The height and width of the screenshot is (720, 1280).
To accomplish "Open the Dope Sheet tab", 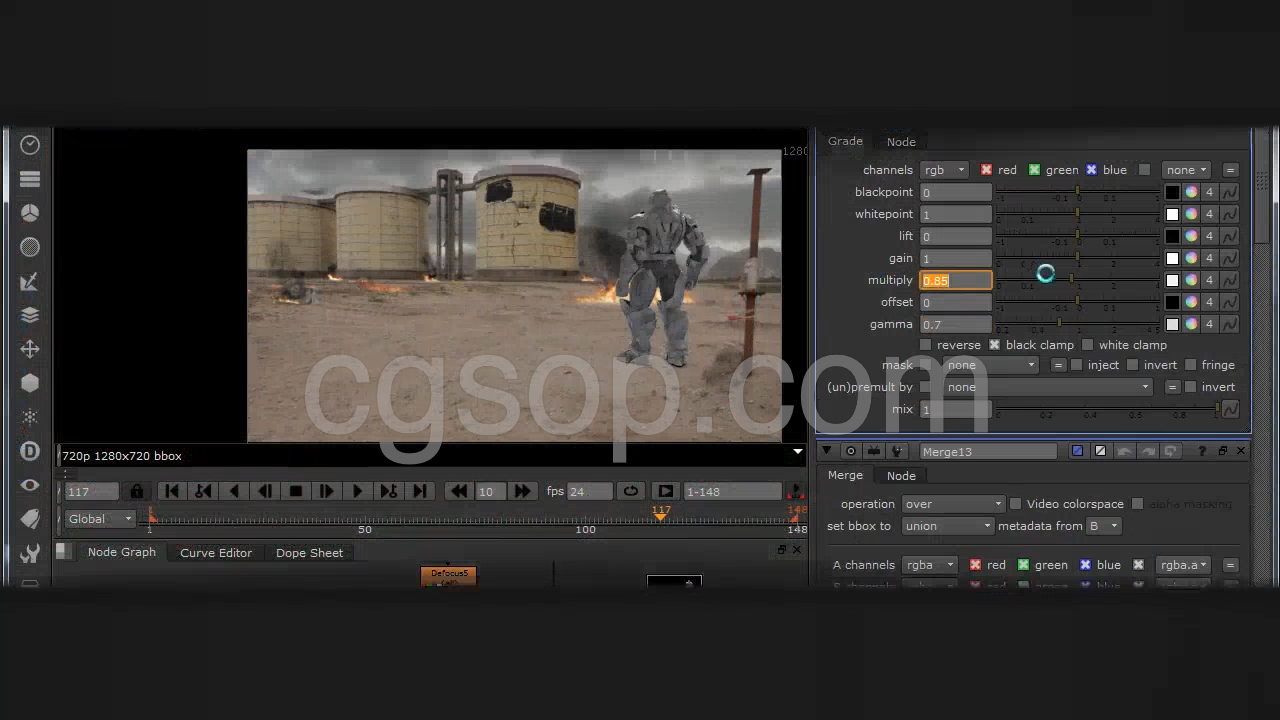I will click(309, 553).
